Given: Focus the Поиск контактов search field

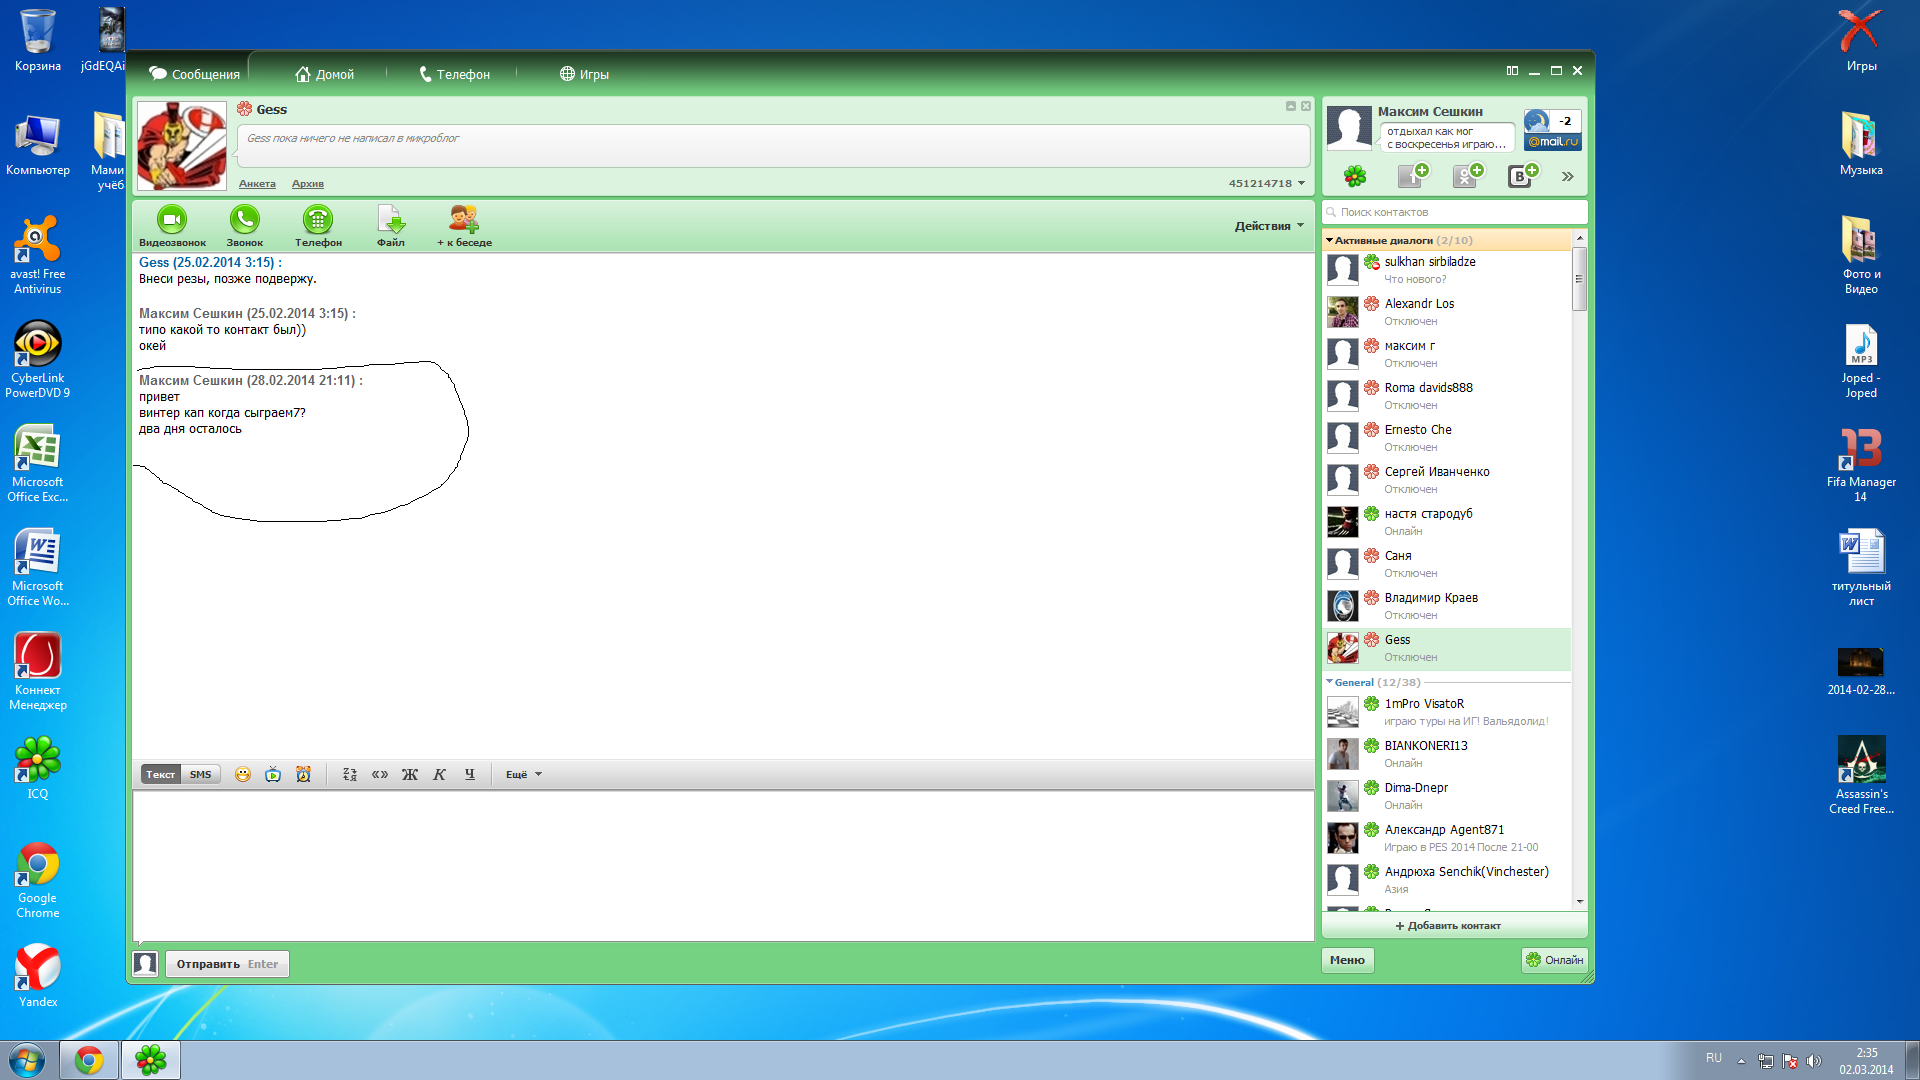Looking at the screenshot, I should click(x=1455, y=212).
